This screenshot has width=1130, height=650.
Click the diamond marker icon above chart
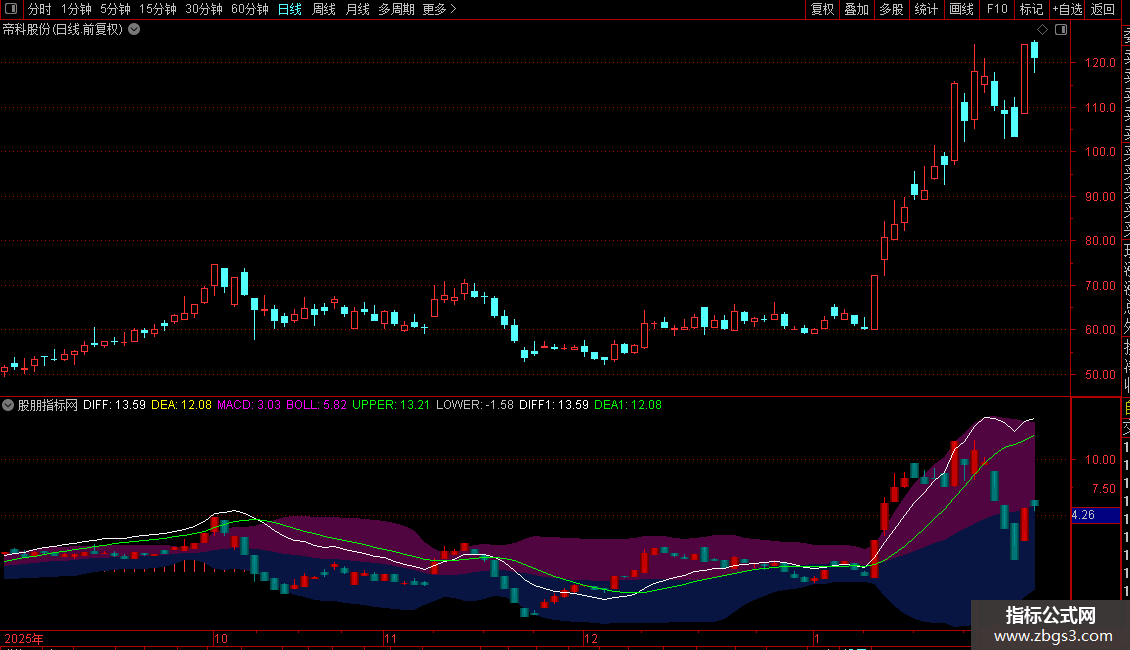[x=1042, y=30]
